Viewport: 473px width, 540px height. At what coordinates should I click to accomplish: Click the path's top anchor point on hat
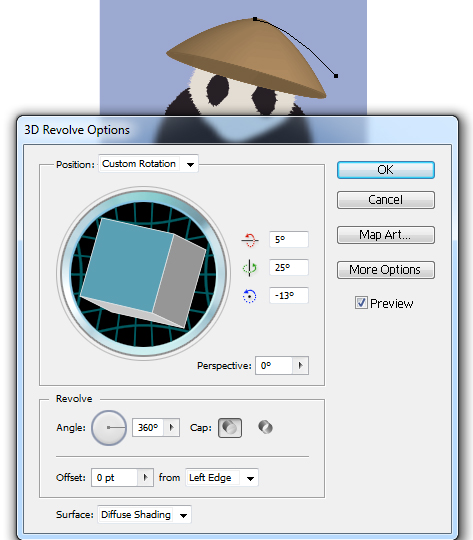255,19
